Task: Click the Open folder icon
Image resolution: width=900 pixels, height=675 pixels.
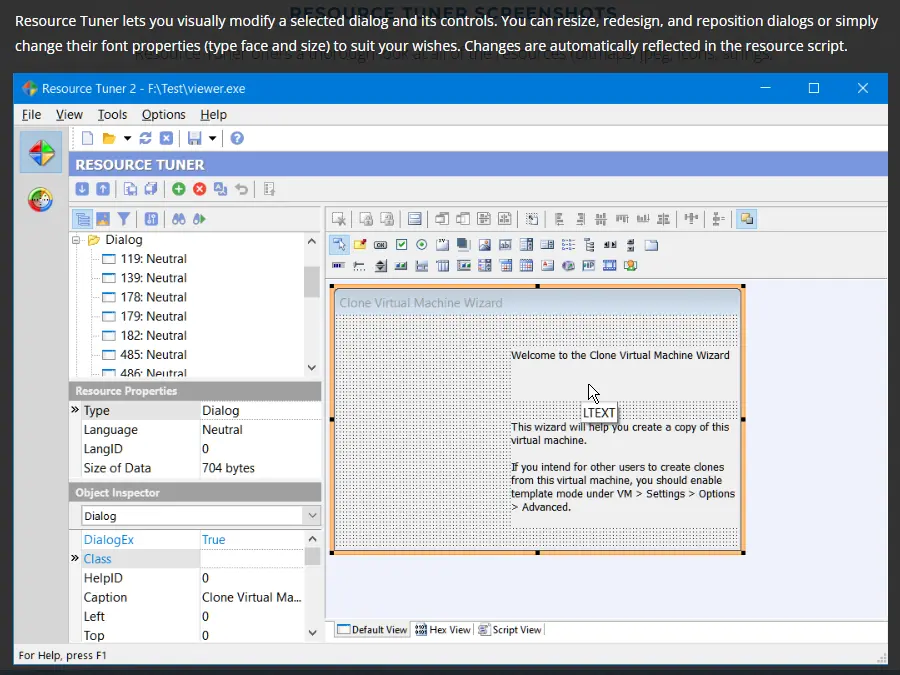Action: coord(108,138)
